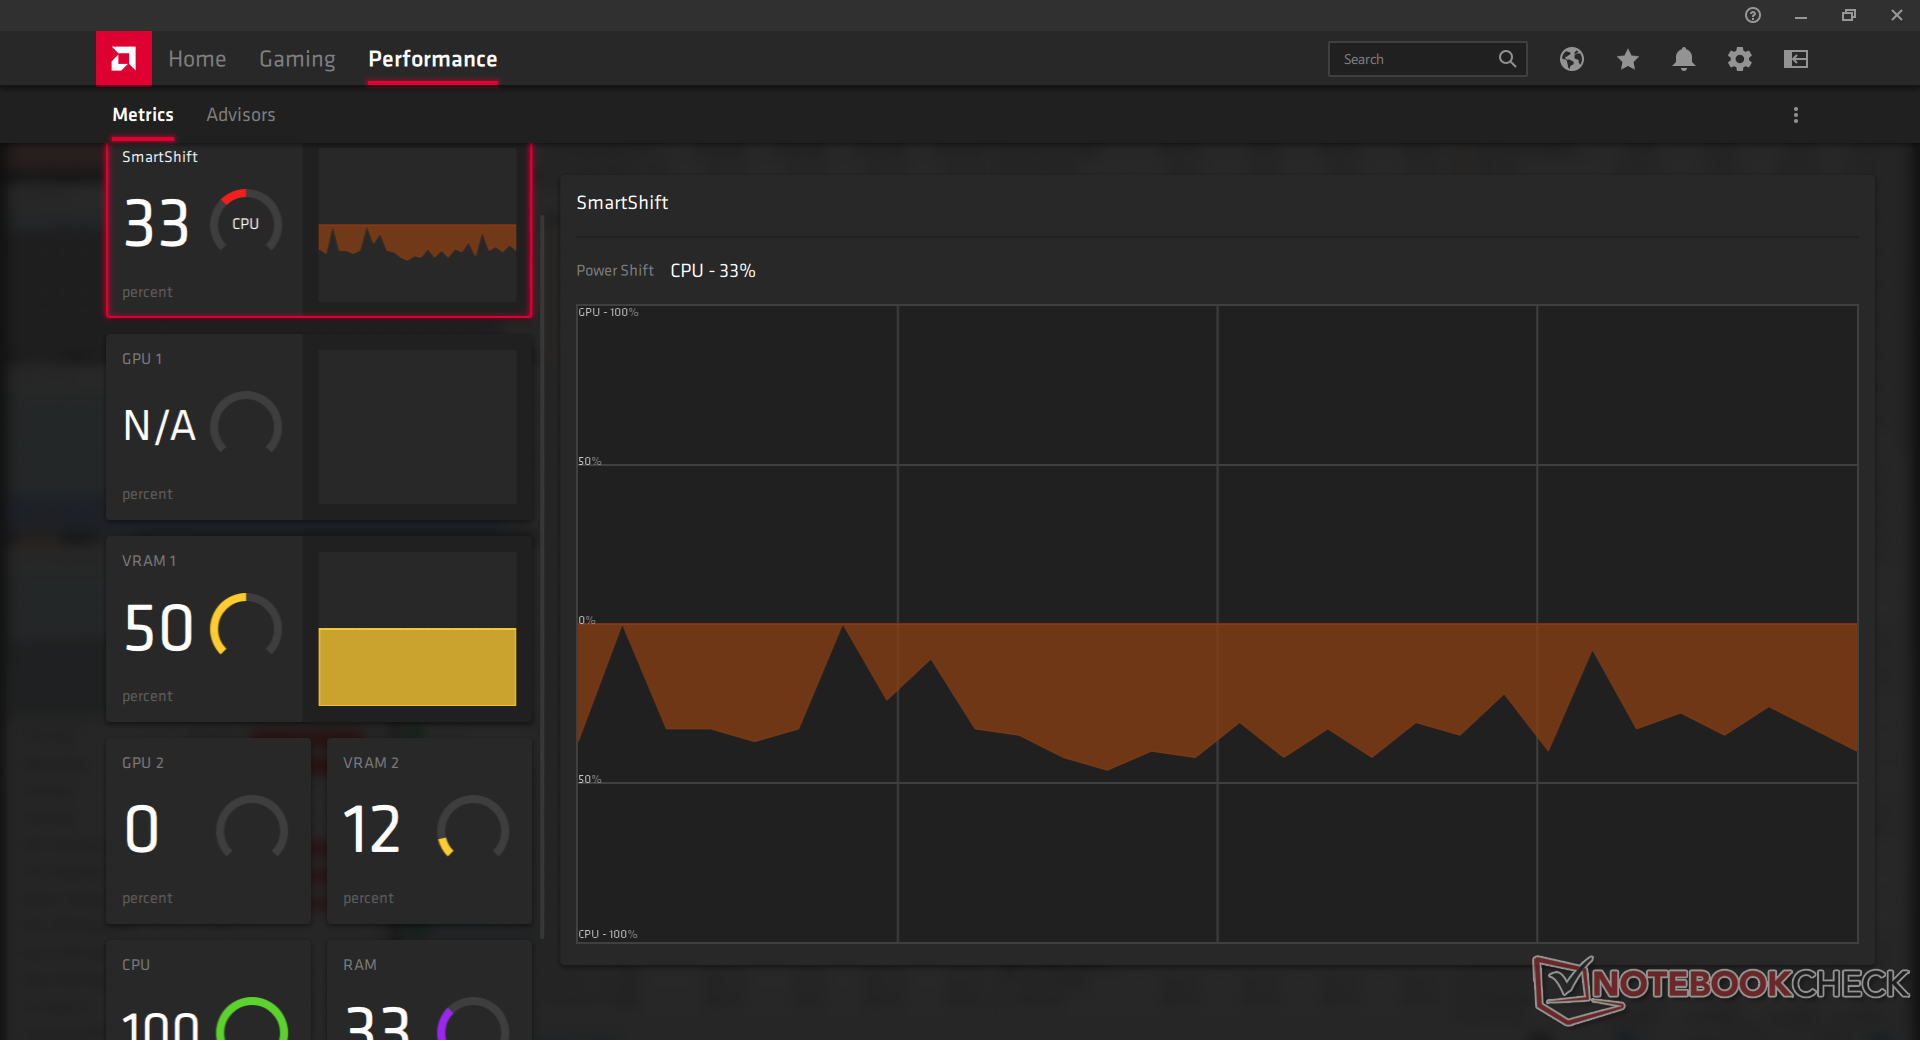Minimize the Radeon Software window
Screen dimensions: 1920x1040
point(1801,15)
